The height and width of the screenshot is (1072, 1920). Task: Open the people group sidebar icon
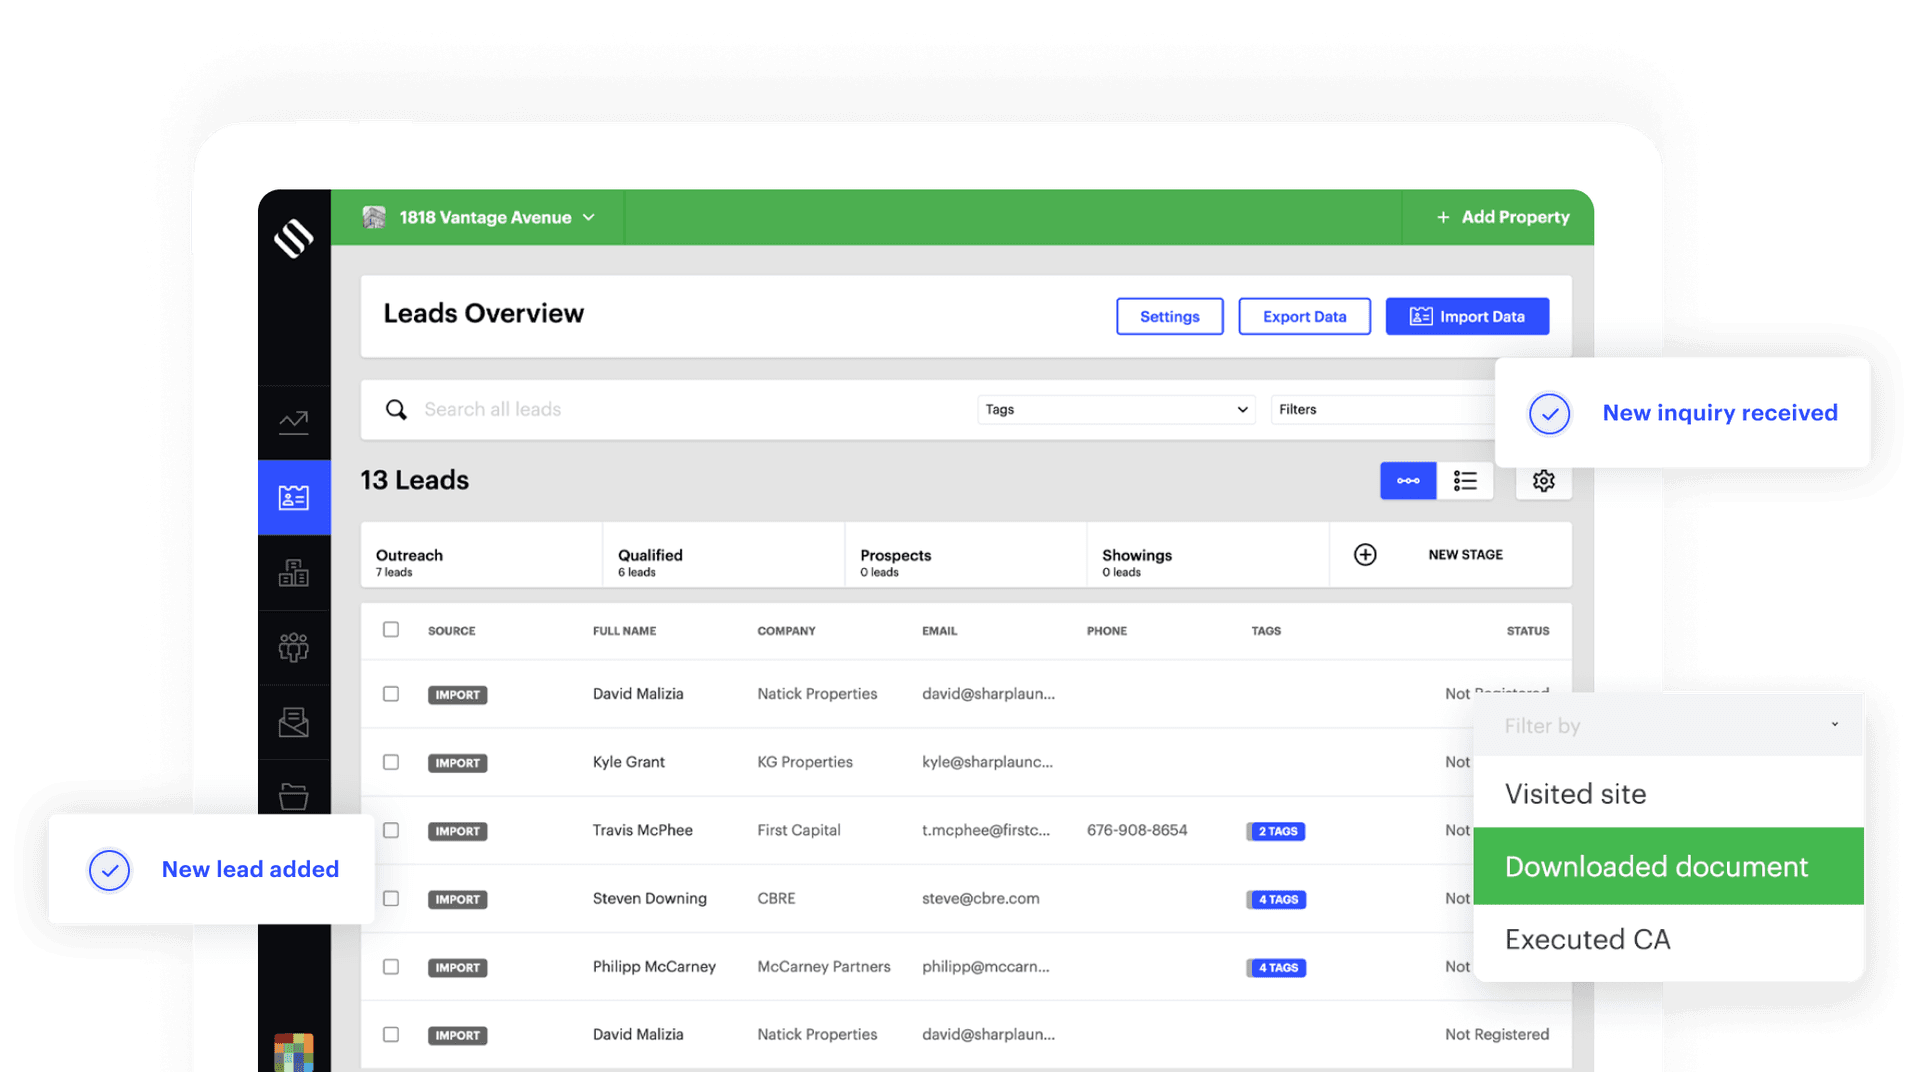coord(293,648)
